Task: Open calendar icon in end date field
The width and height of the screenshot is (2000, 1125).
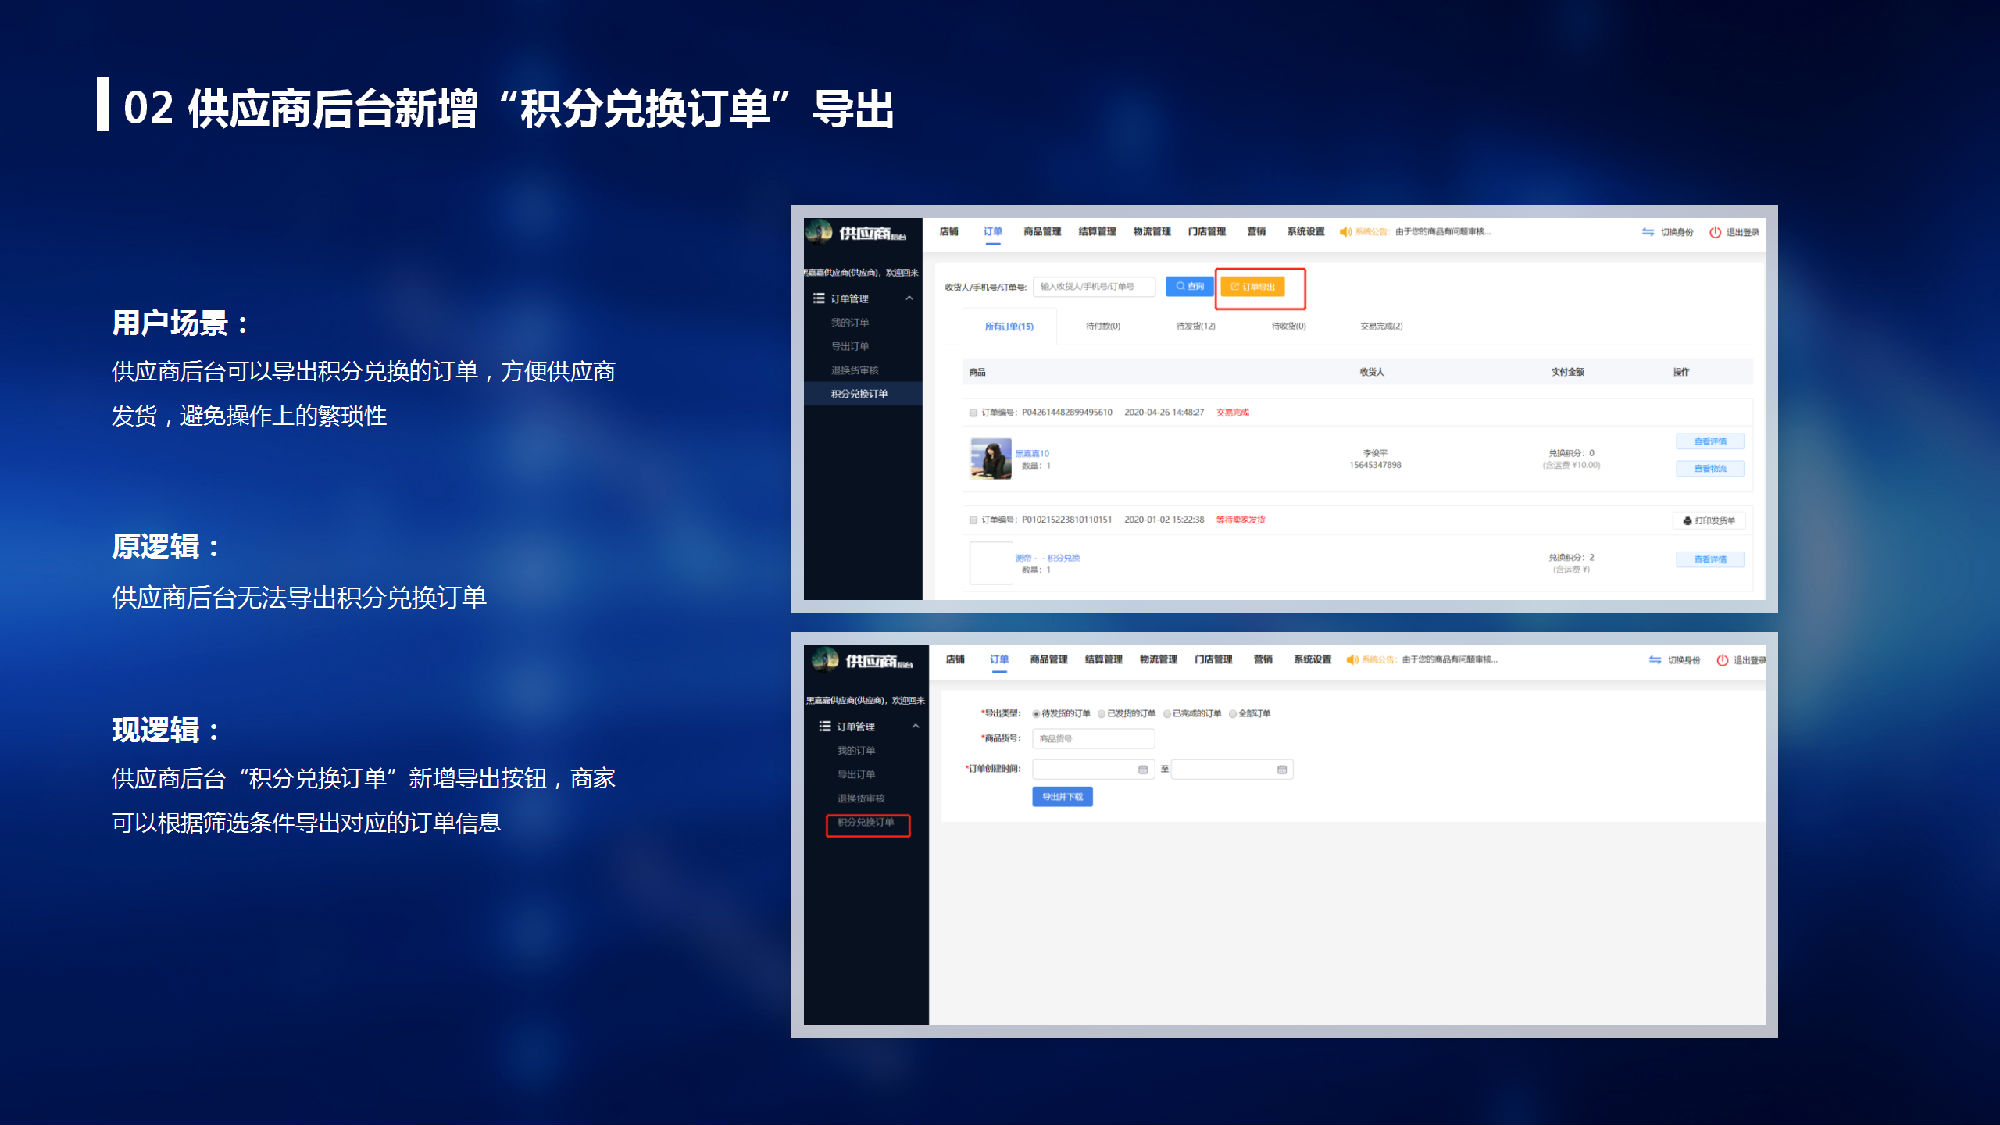Action: (x=1282, y=769)
